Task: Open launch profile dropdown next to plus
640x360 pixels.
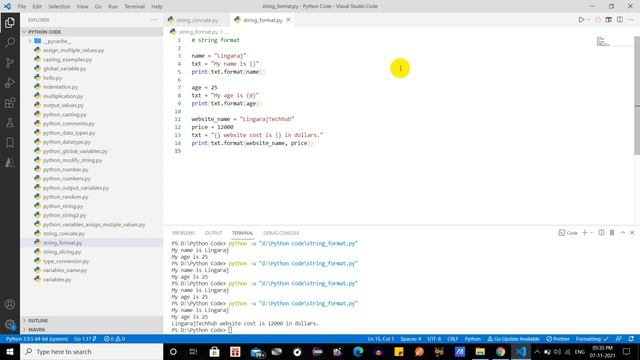Action: point(591,233)
